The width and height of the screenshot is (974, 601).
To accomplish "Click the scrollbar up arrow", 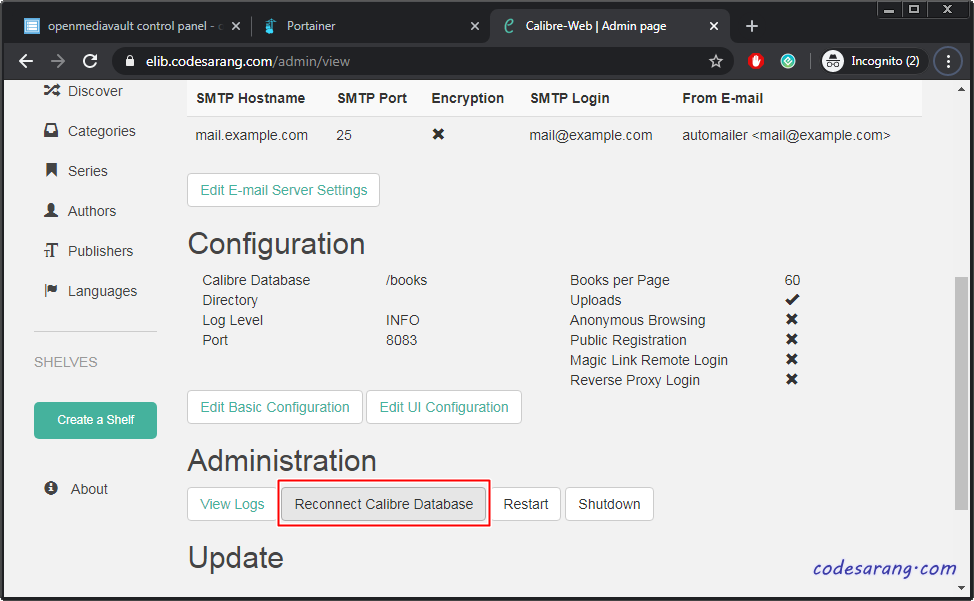I will coord(961,89).
